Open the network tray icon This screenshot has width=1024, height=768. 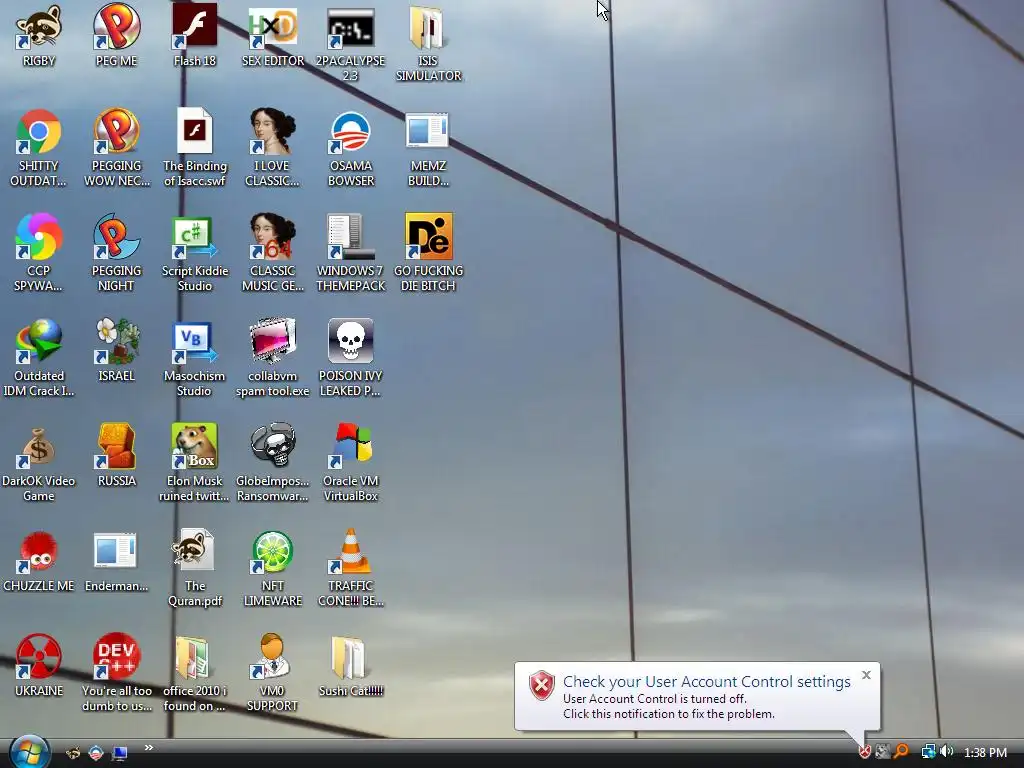pos(928,752)
